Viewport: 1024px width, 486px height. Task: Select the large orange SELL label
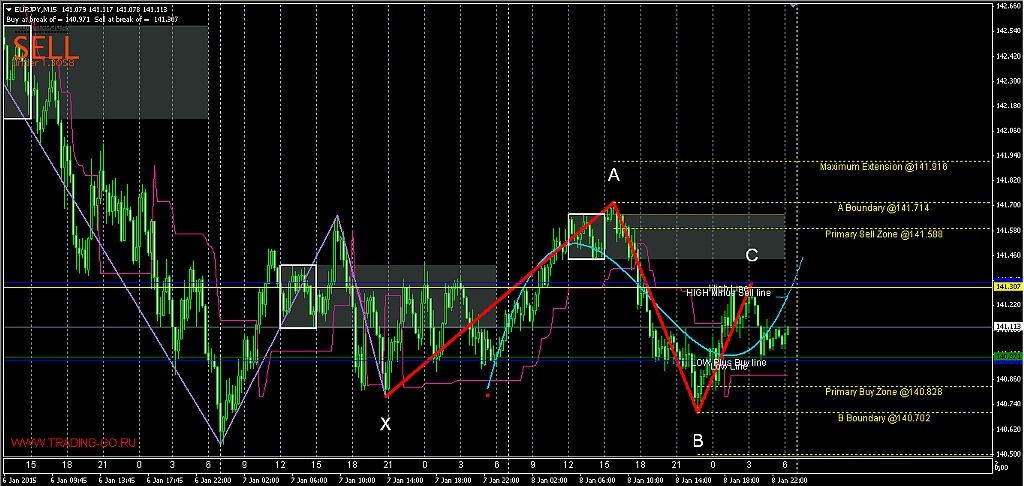(x=46, y=48)
